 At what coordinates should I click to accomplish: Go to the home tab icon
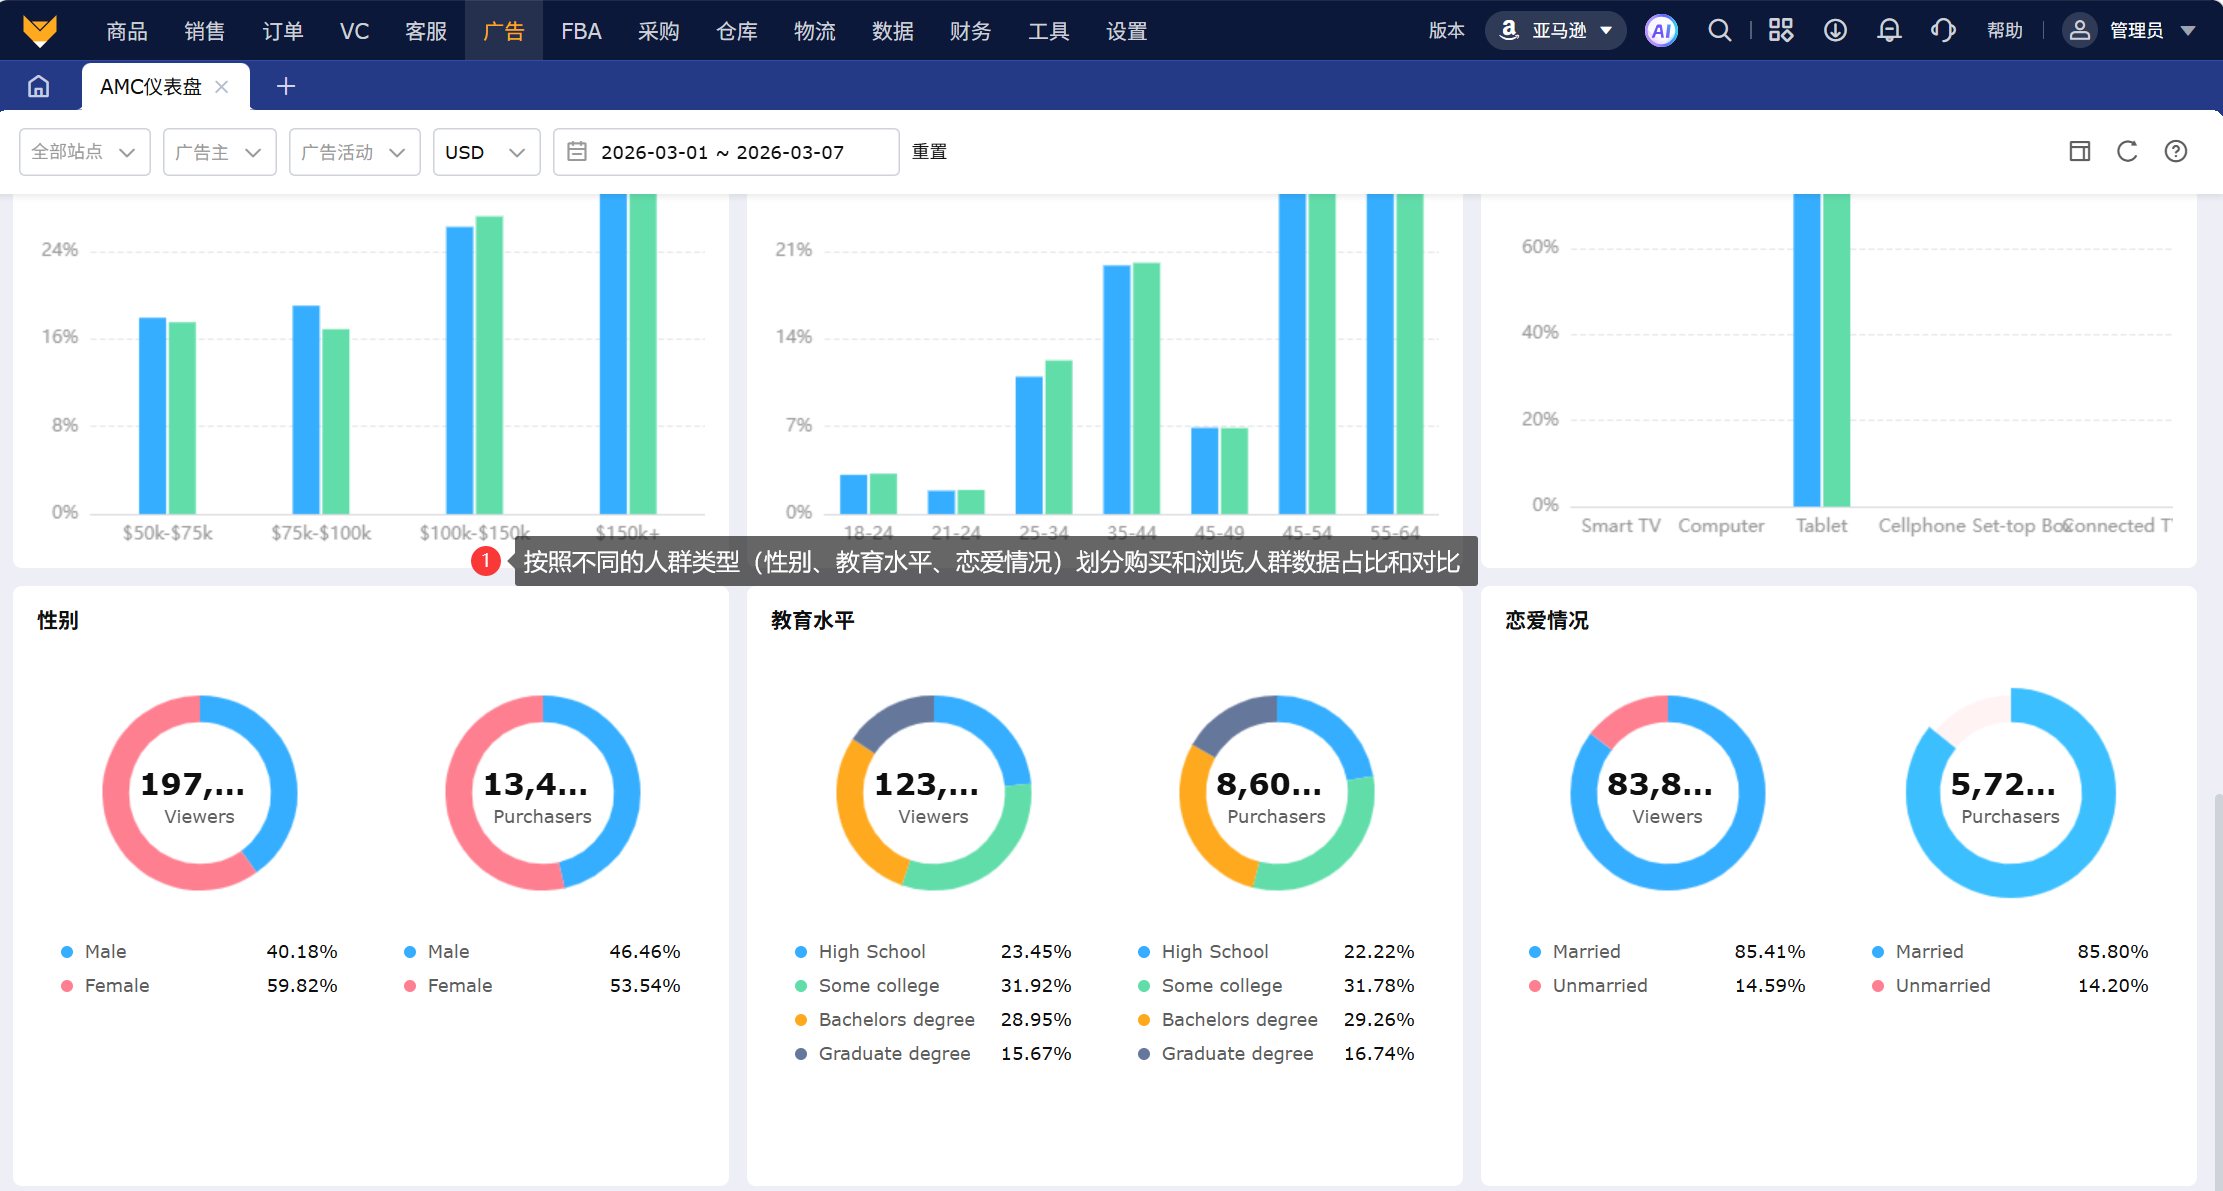[x=38, y=87]
